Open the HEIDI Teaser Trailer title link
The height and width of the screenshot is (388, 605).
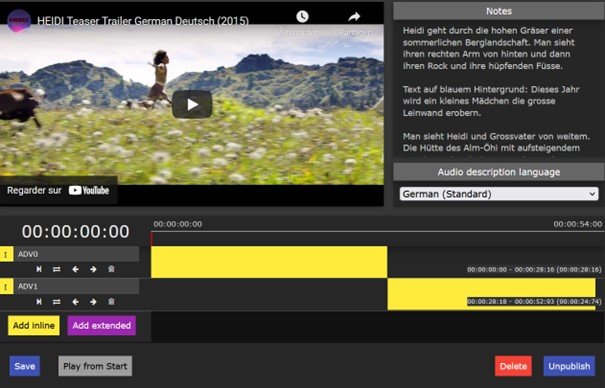click(x=143, y=21)
